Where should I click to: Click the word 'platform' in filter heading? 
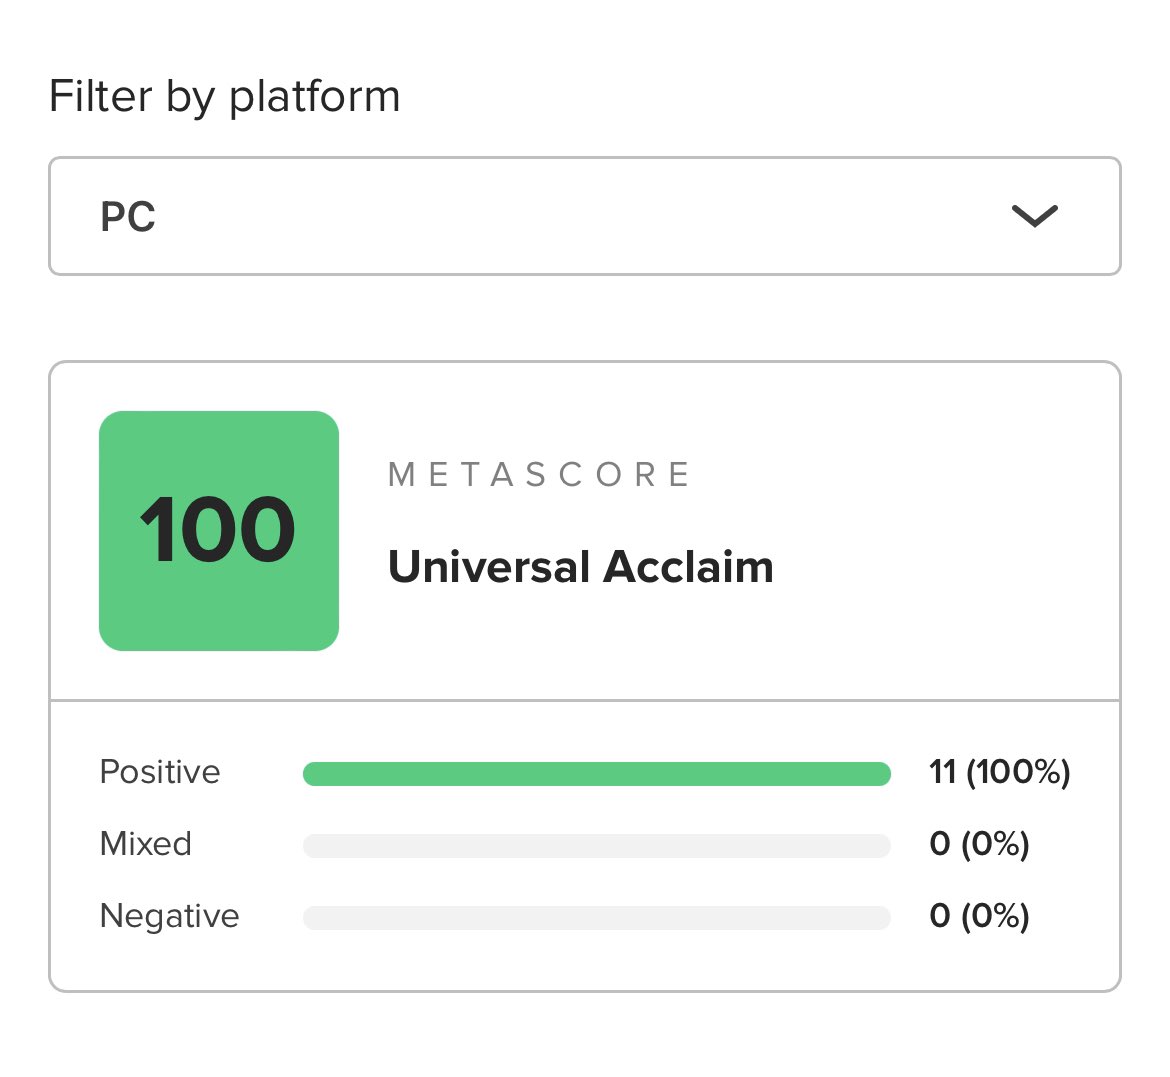click(x=314, y=98)
